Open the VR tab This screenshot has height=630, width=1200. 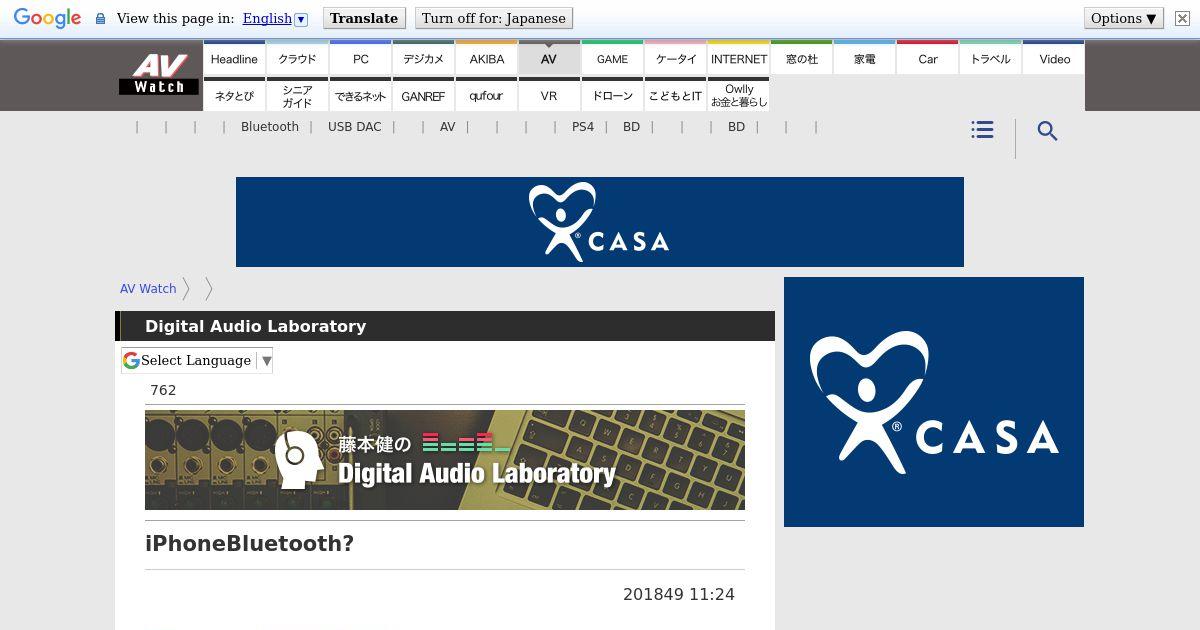[x=549, y=95]
